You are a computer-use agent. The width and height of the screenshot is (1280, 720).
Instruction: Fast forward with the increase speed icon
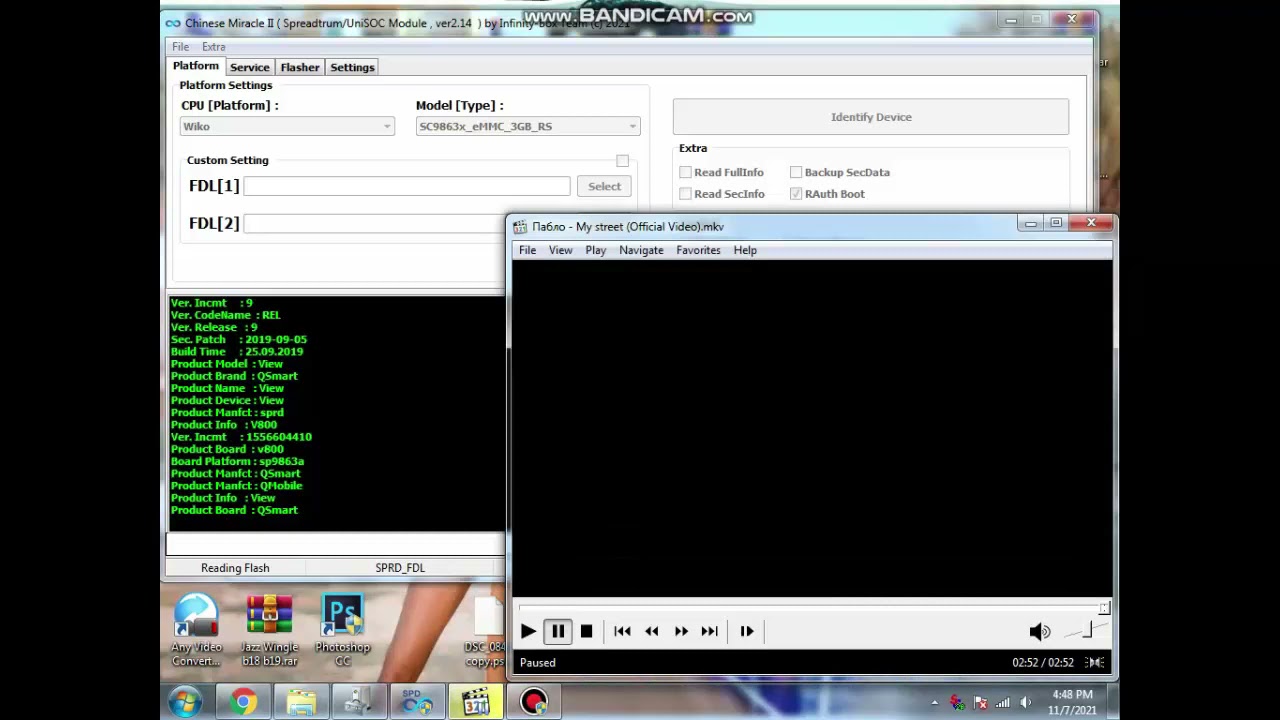(681, 631)
